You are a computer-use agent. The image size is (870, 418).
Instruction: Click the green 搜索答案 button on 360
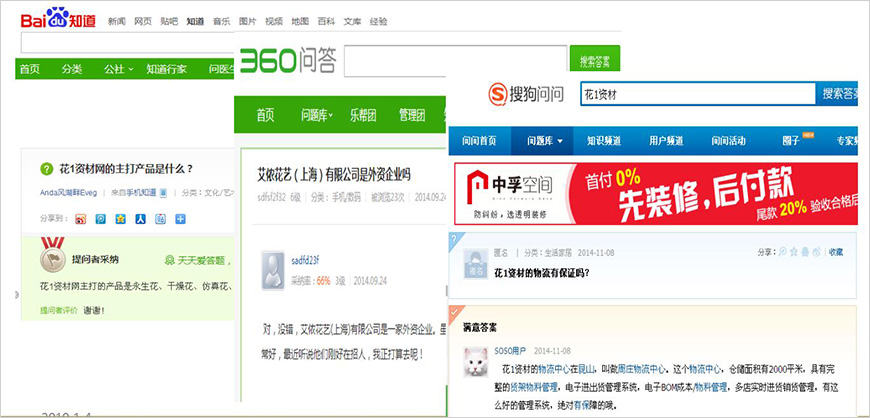pos(594,62)
